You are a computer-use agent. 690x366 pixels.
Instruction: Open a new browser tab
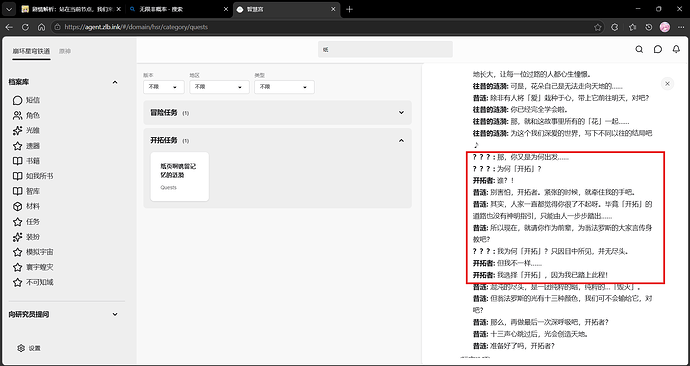pyautogui.click(x=349, y=9)
